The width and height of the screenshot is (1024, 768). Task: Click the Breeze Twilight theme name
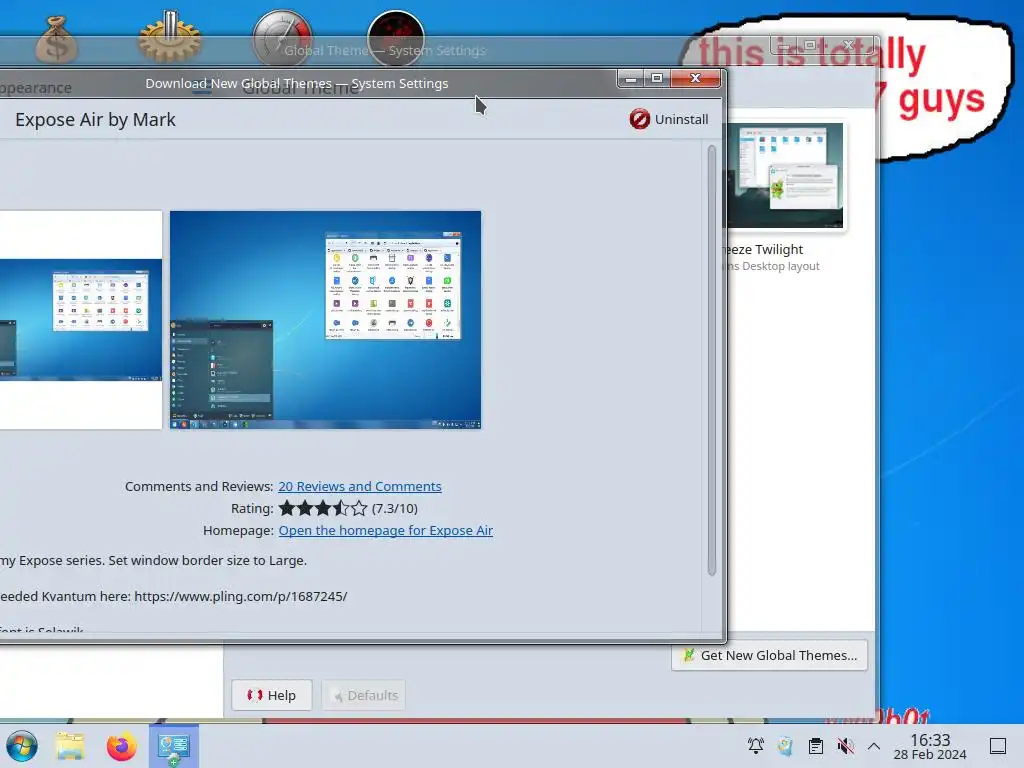pyautogui.click(x=765, y=249)
